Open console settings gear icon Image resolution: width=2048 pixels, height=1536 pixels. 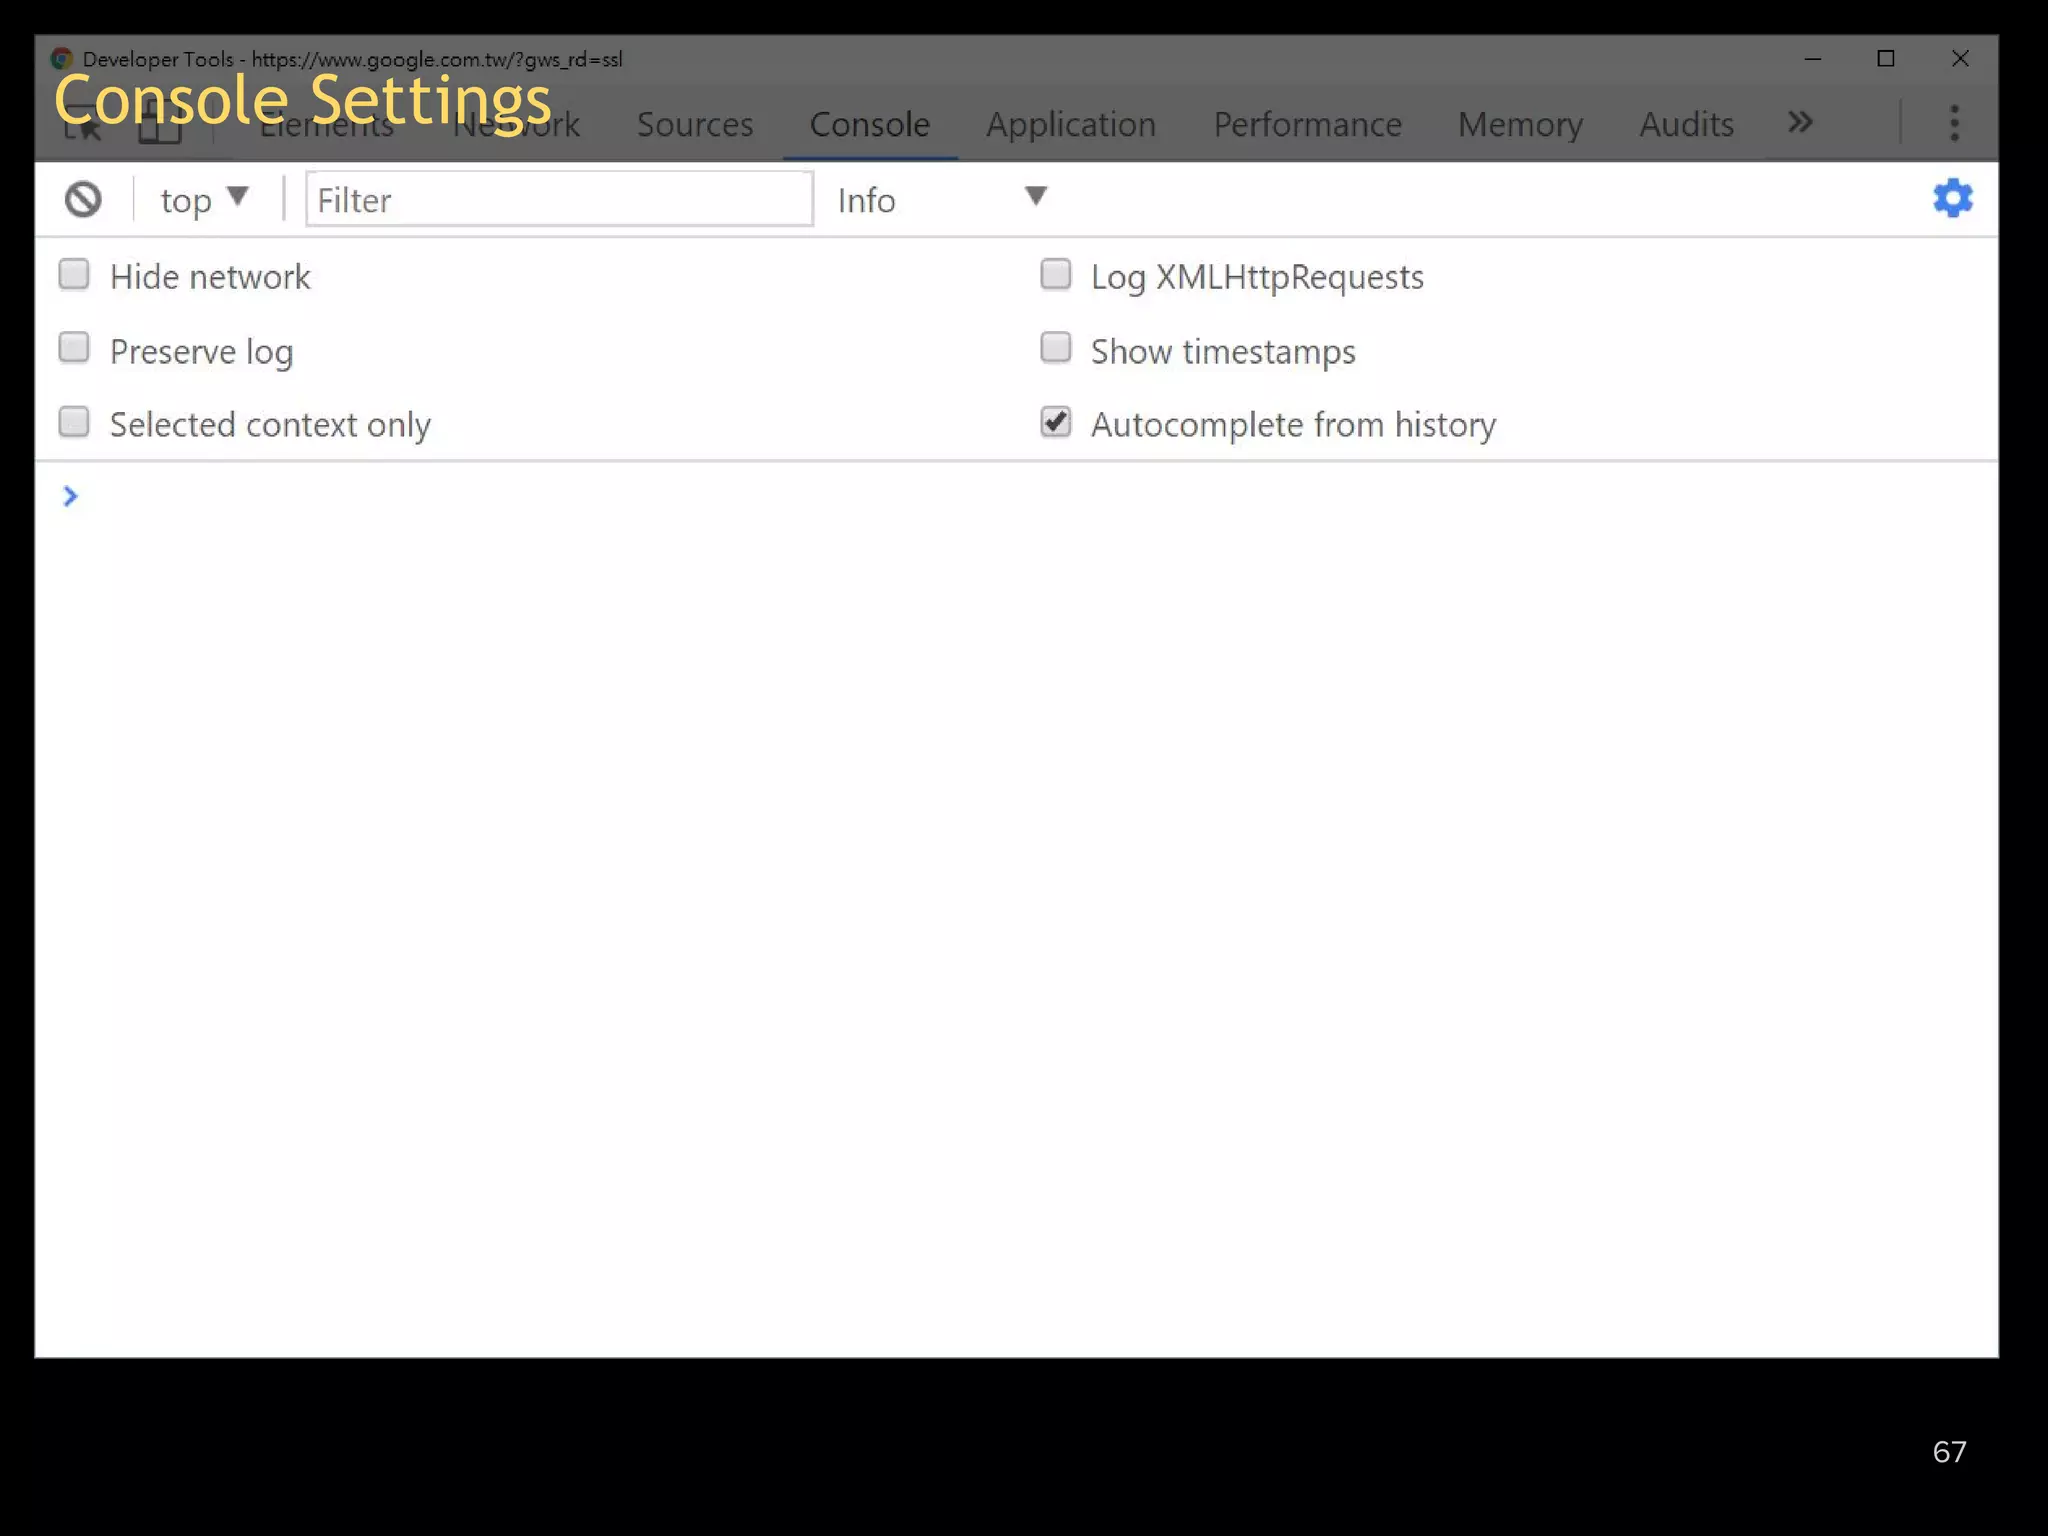[1952, 198]
